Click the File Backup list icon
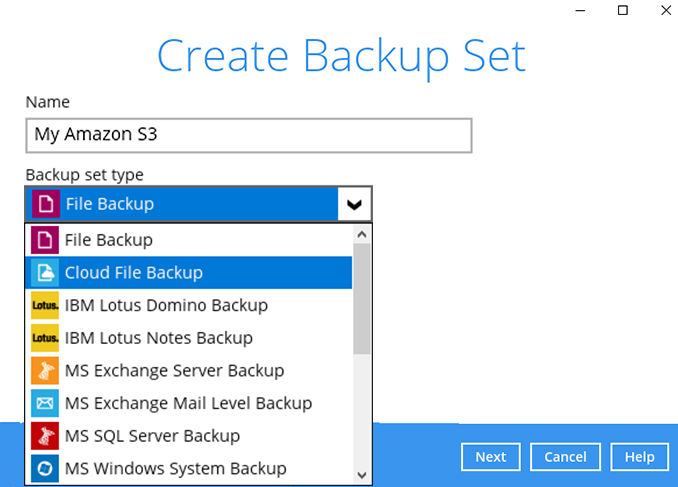The width and height of the screenshot is (678, 487). pyautogui.click(x=45, y=240)
